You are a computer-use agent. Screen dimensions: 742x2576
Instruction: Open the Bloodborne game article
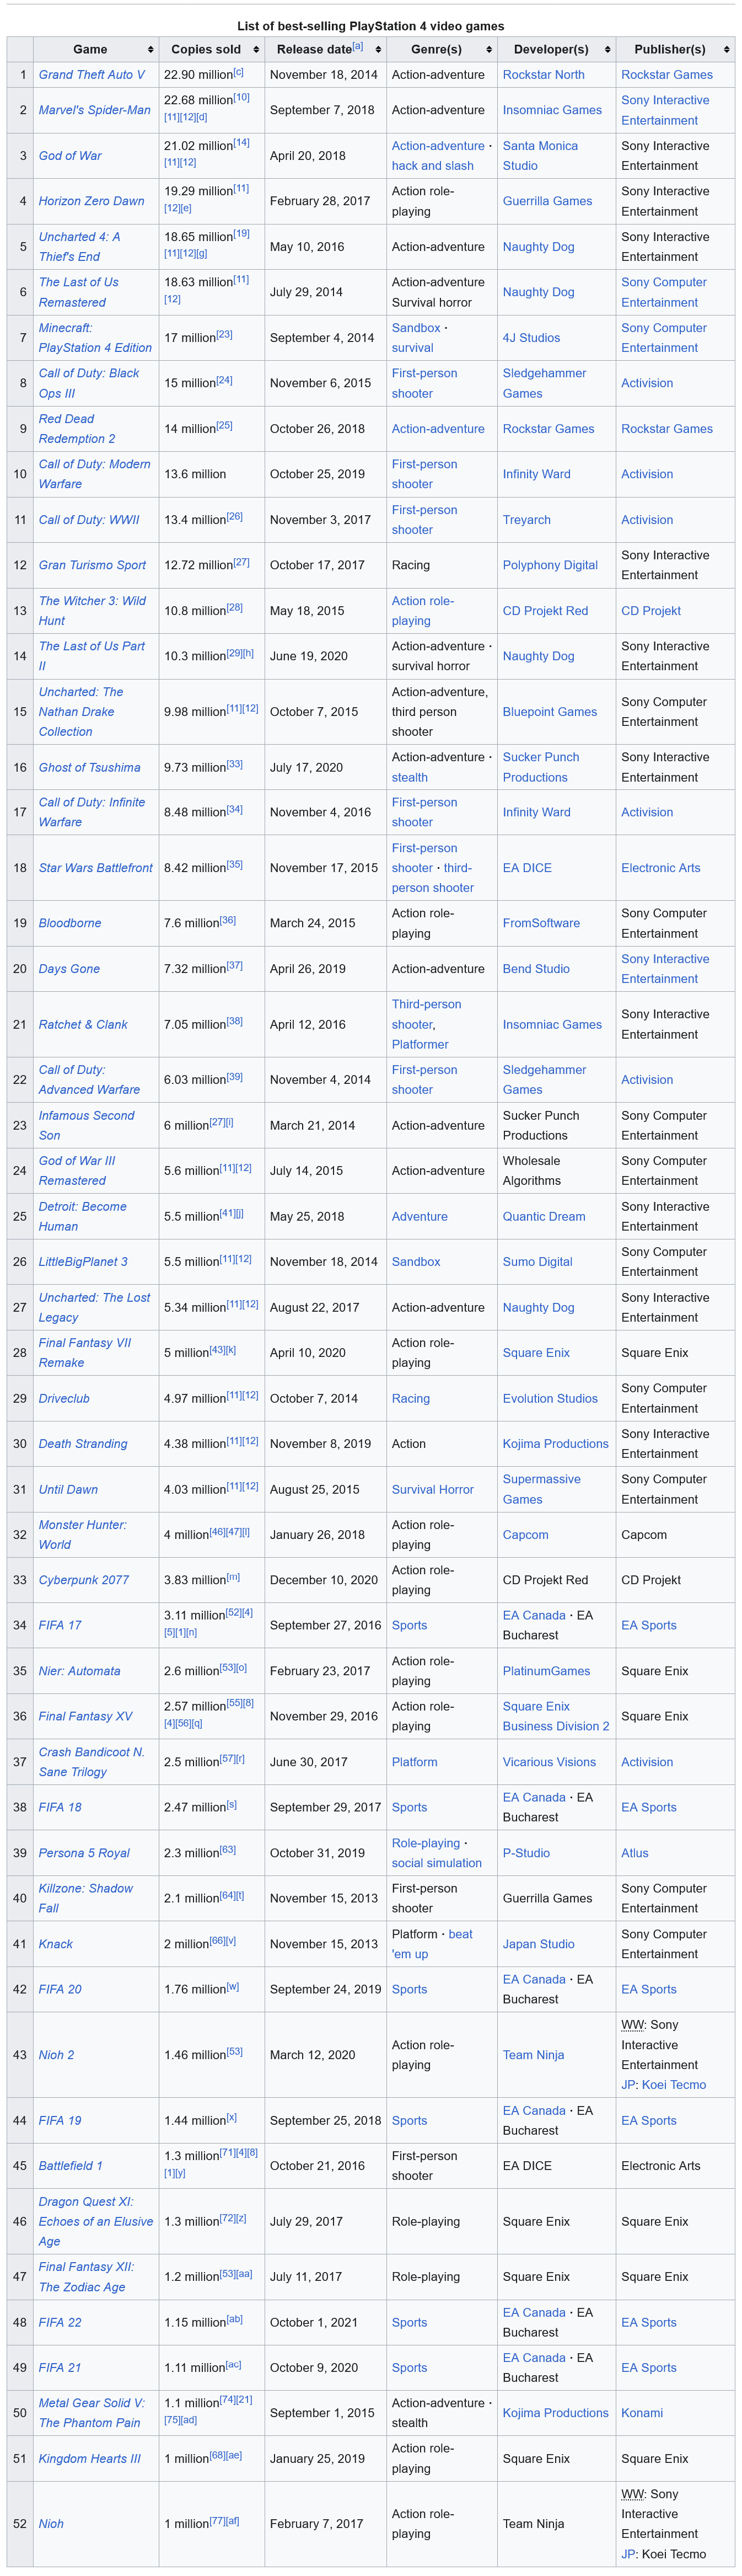70,923
